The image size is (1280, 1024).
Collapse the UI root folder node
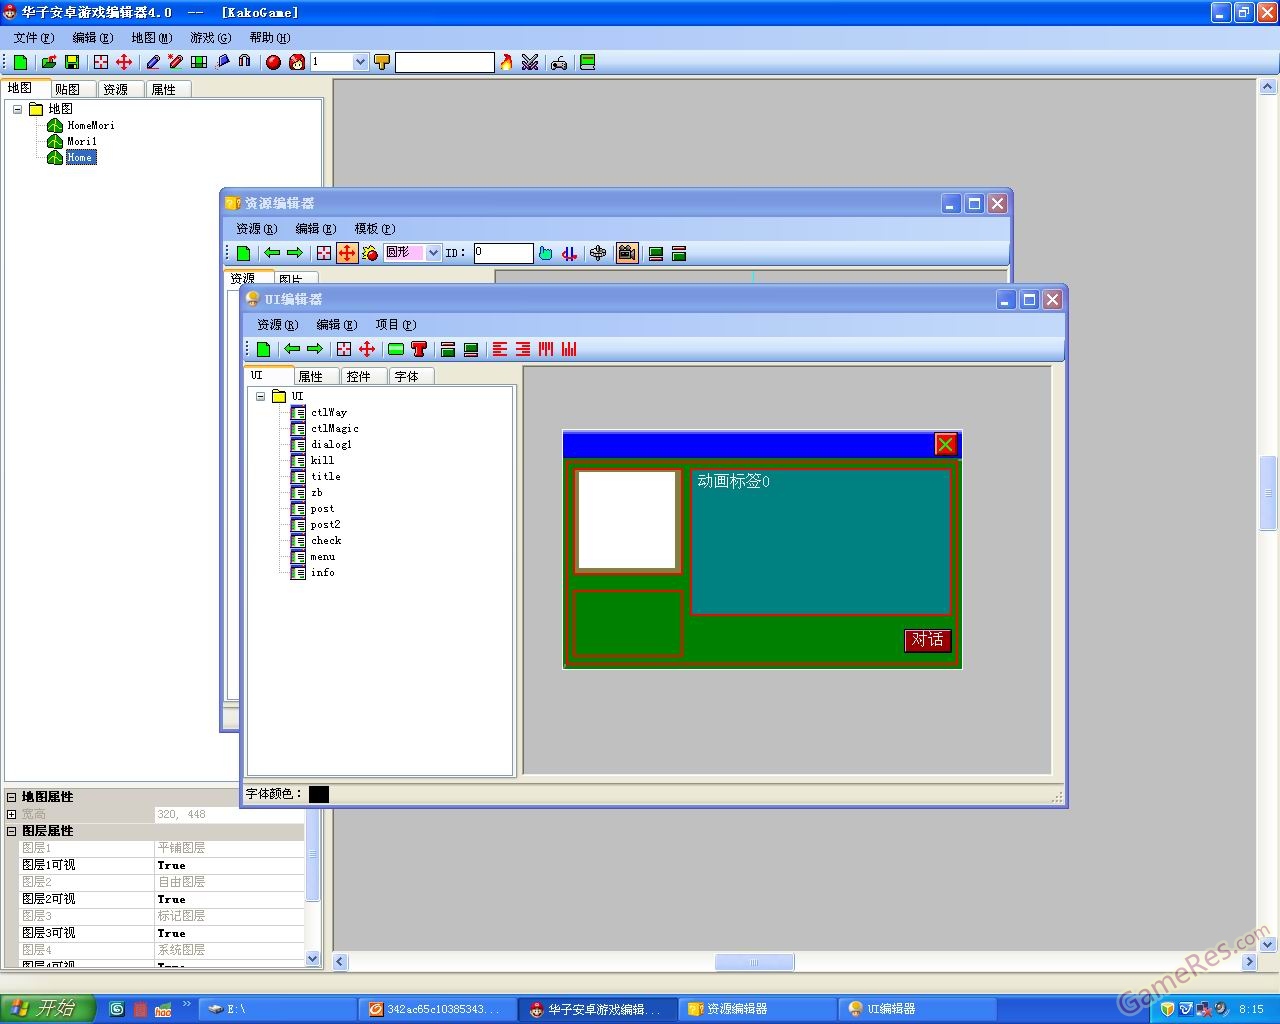point(260,396)
